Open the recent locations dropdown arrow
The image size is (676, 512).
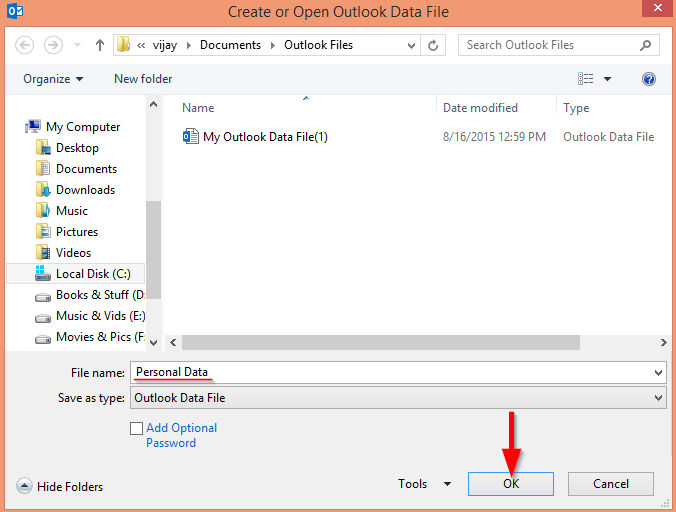click(x=78, y=45)
